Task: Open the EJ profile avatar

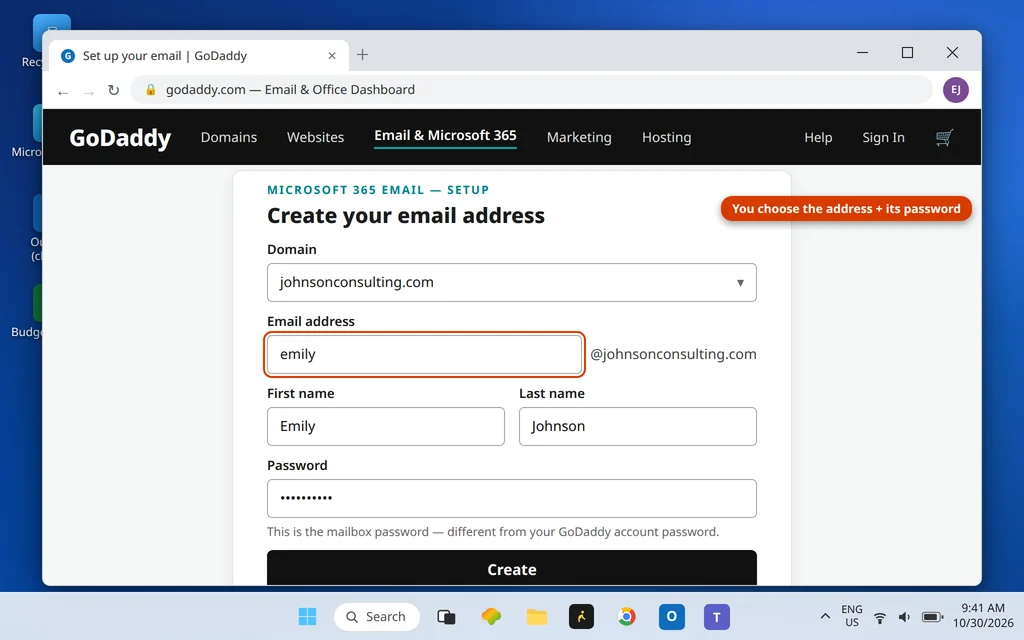Action: [955, 89]
